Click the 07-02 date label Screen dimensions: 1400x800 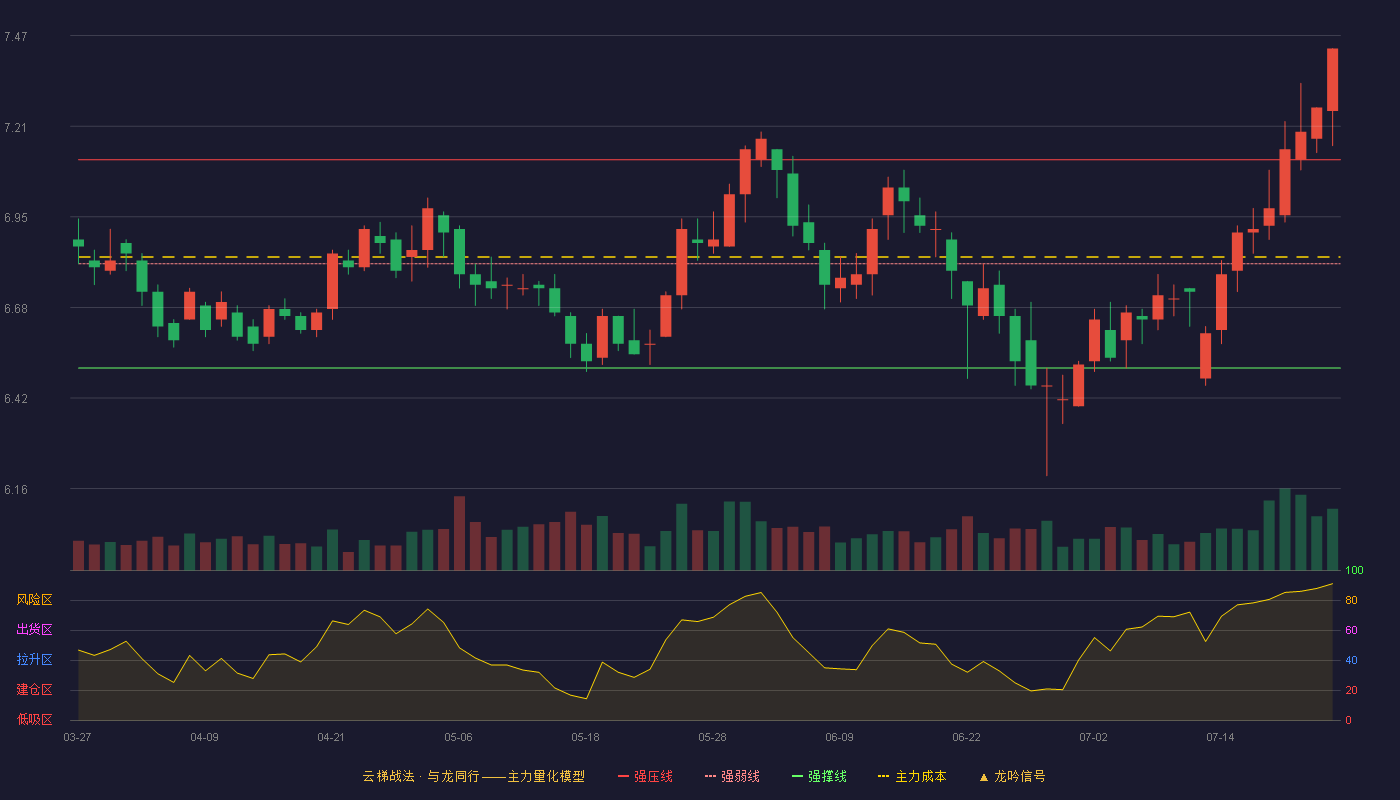click(1093, 737)
